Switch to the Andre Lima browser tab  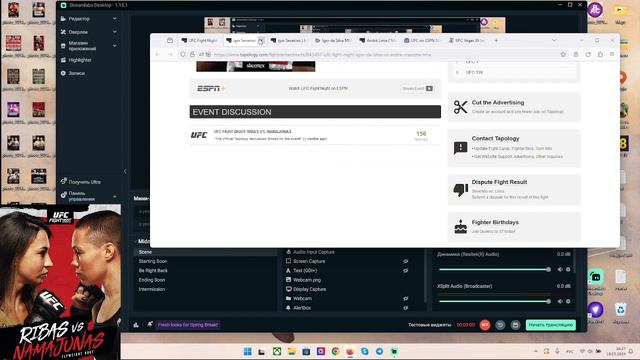coord(378,40)
